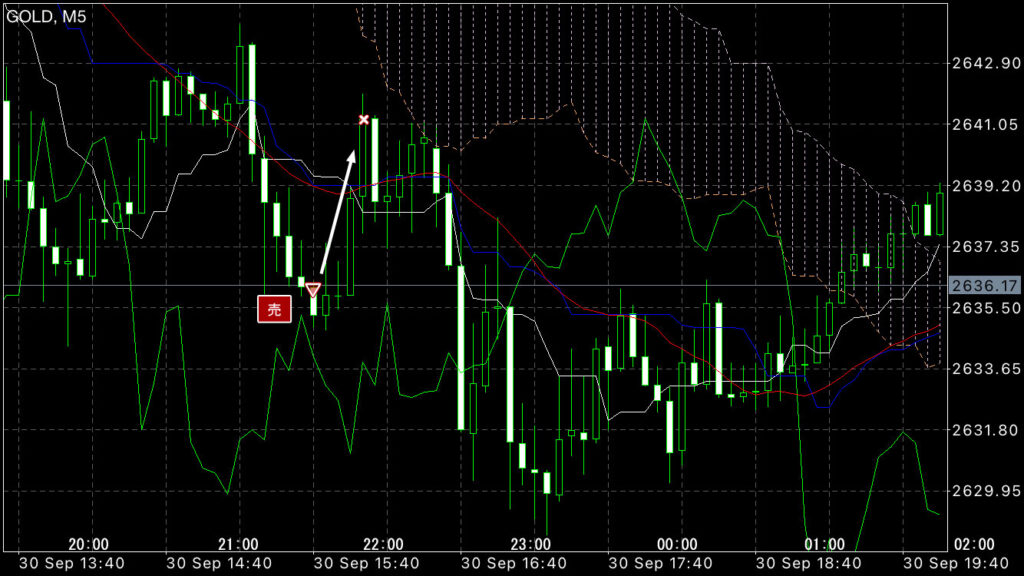Click the 30 Sep 13:40 date label
The image size is (1024, 576).
[x=71, y=563]
